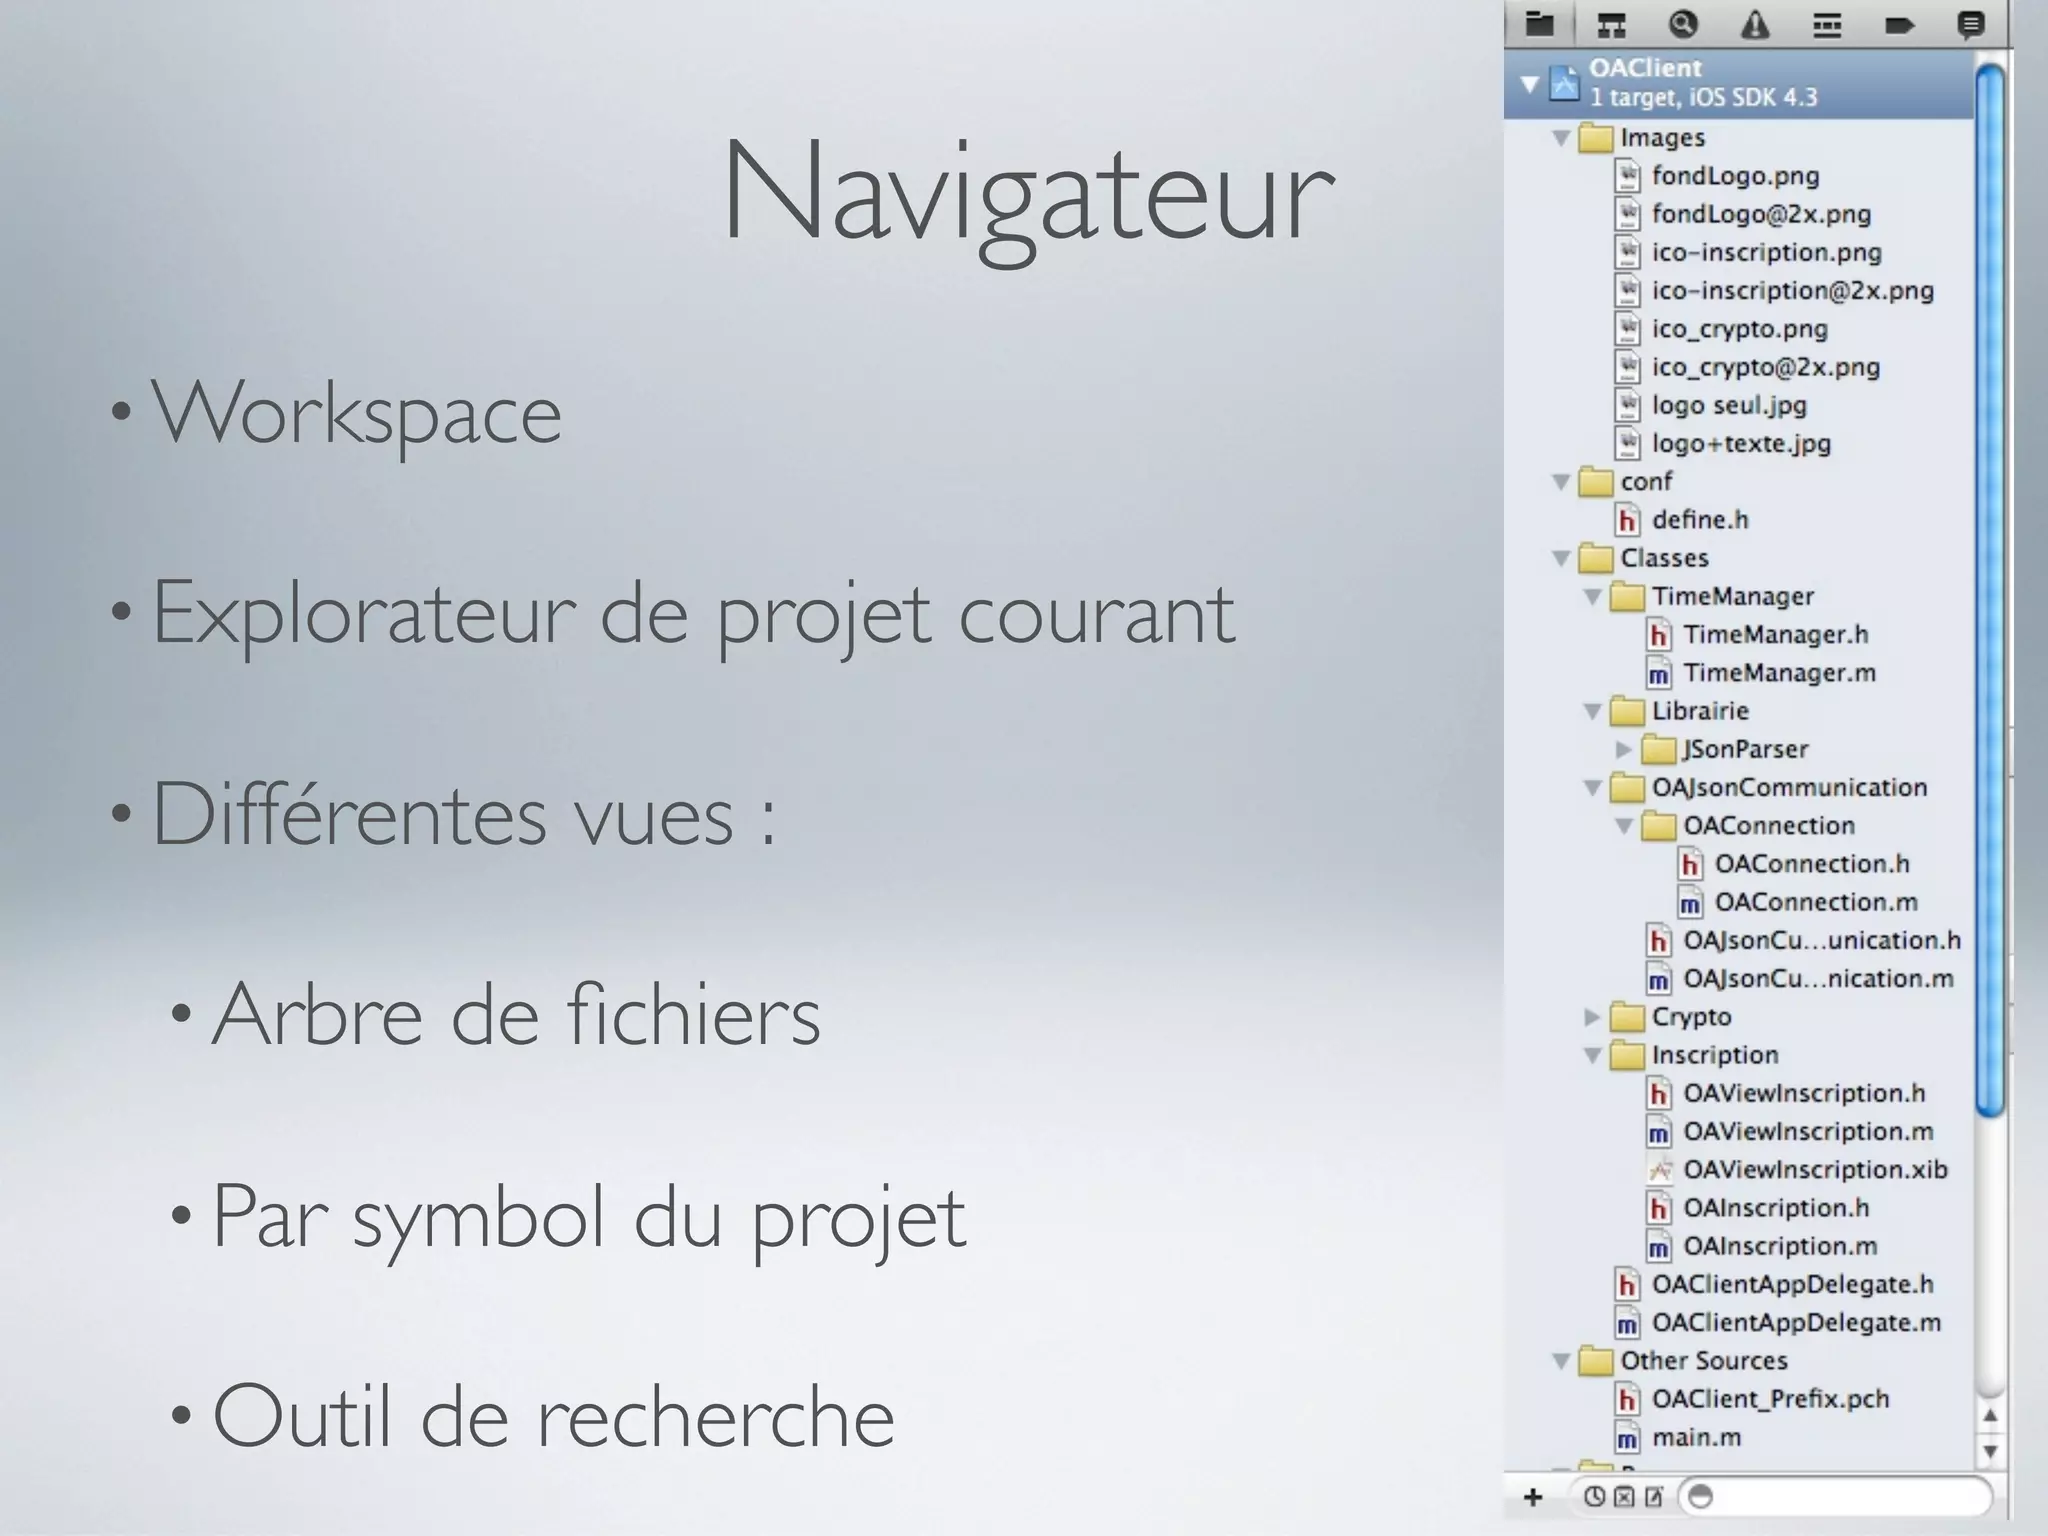Toggle the source-control status filter box icon
Image resolution: width=2048 pixels, height=1536 pixels.
[x=1624, y=1497]
